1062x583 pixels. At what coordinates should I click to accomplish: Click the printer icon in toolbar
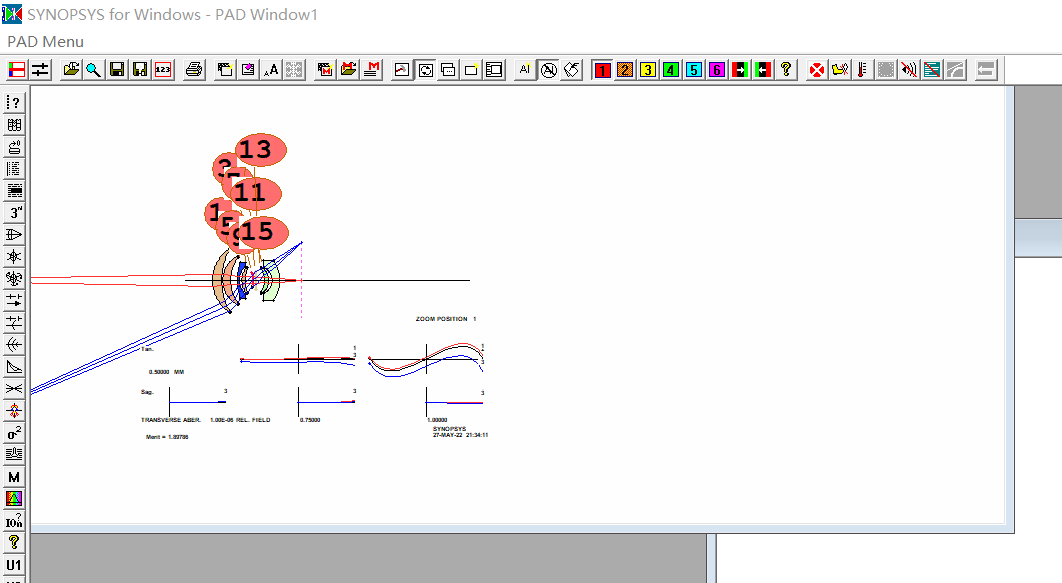(x=195, y=70)
